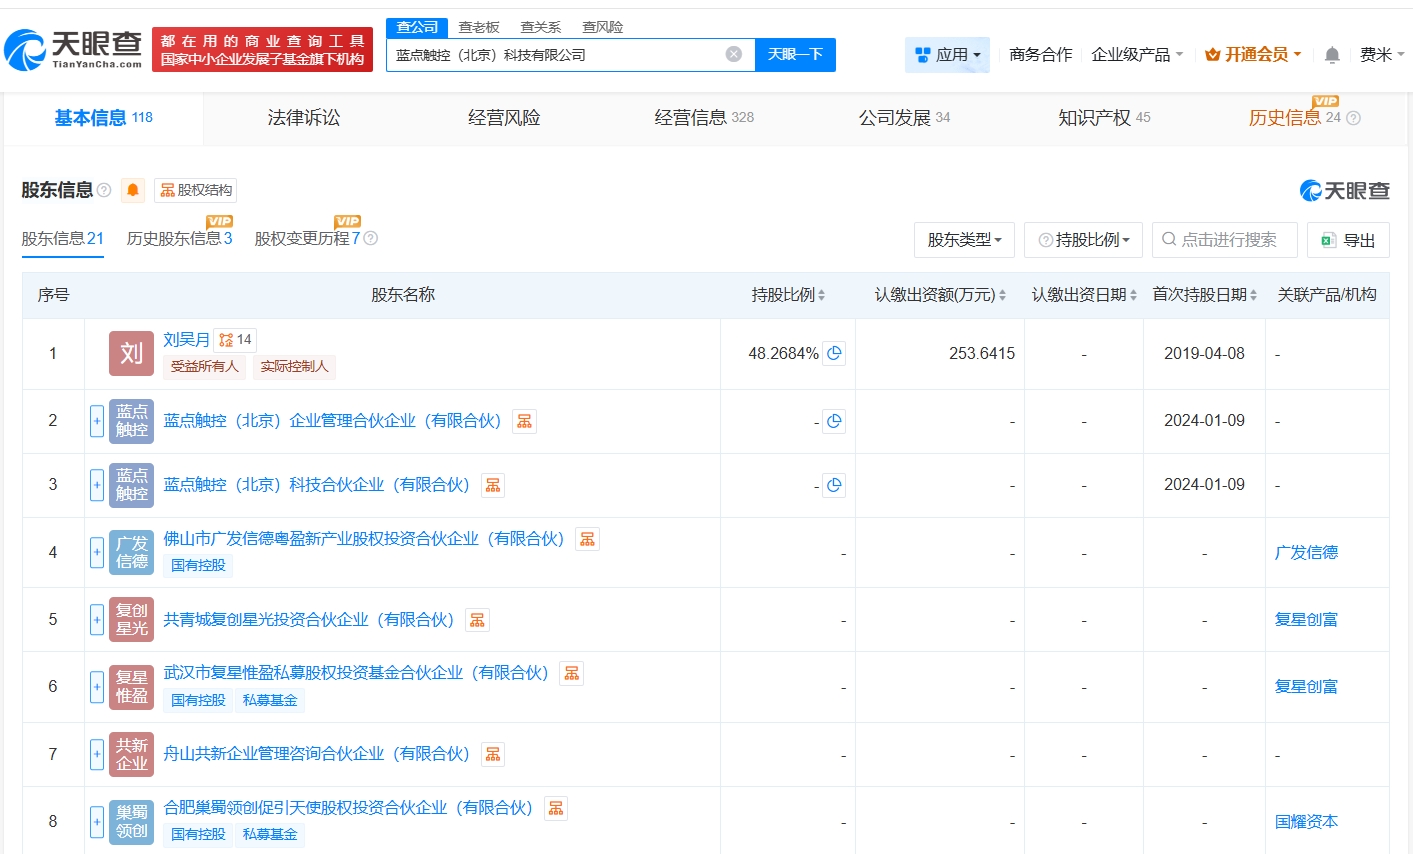Switch to the 经营风险 tab
Image resolution: width=1413 pixels, height=854 pixels.
[x=504, y=118]
